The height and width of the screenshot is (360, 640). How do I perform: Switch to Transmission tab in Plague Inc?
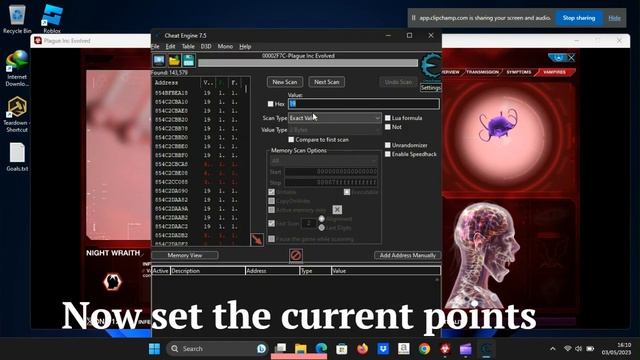[482, 72]
